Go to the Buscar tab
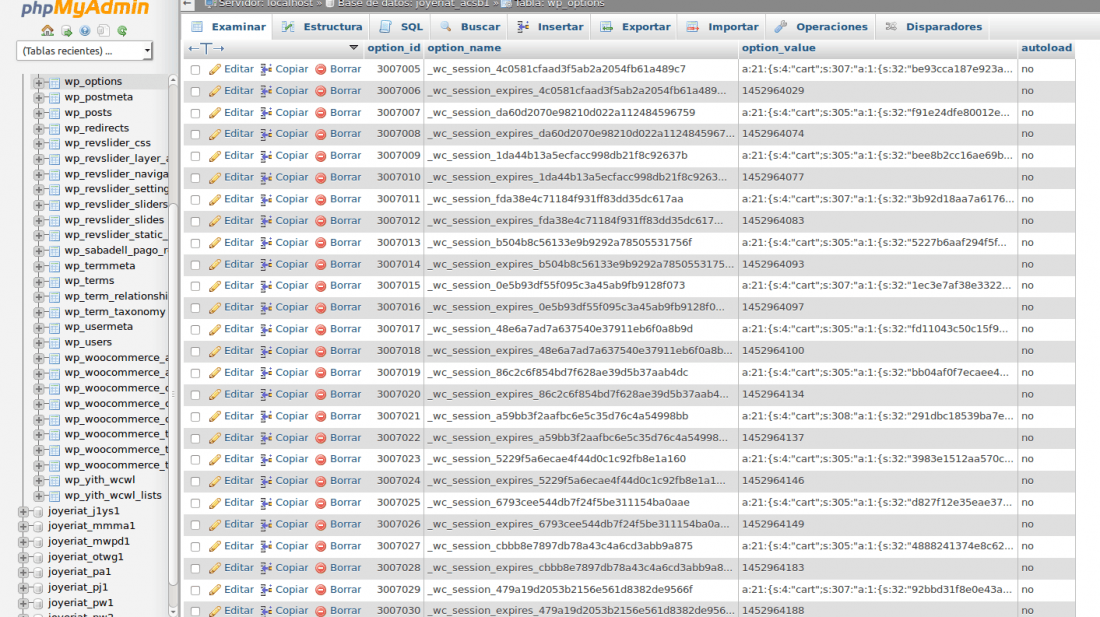The height and width of the screenshot is (617, 1100). (x=470, y=27)
